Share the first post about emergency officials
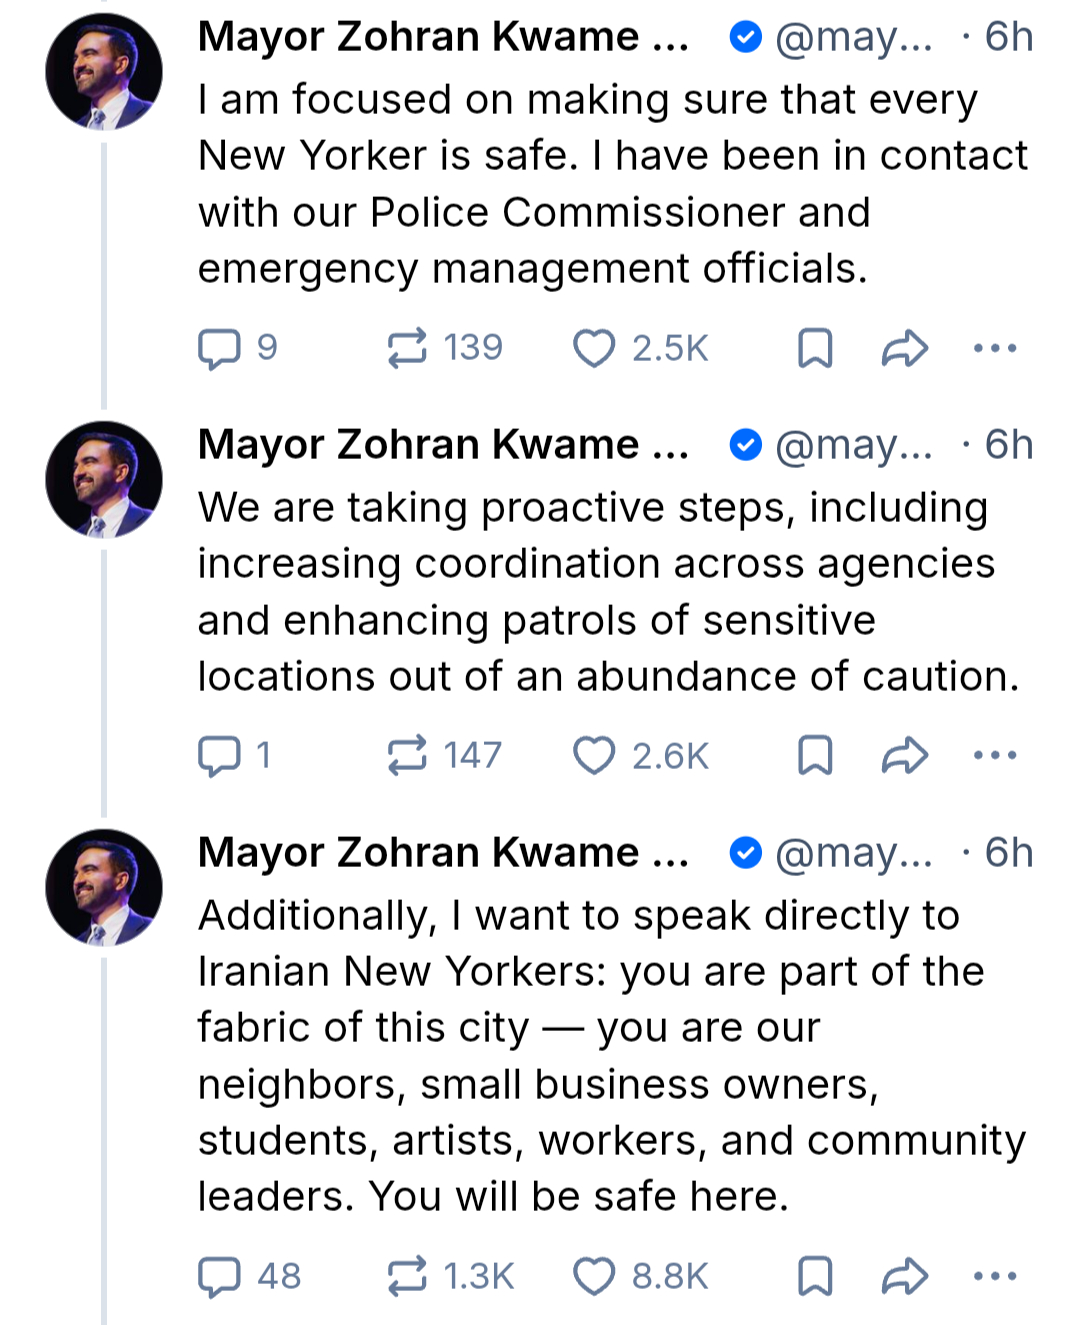1080x1325 pixels. pyautogui.click(x=905, y=348)
